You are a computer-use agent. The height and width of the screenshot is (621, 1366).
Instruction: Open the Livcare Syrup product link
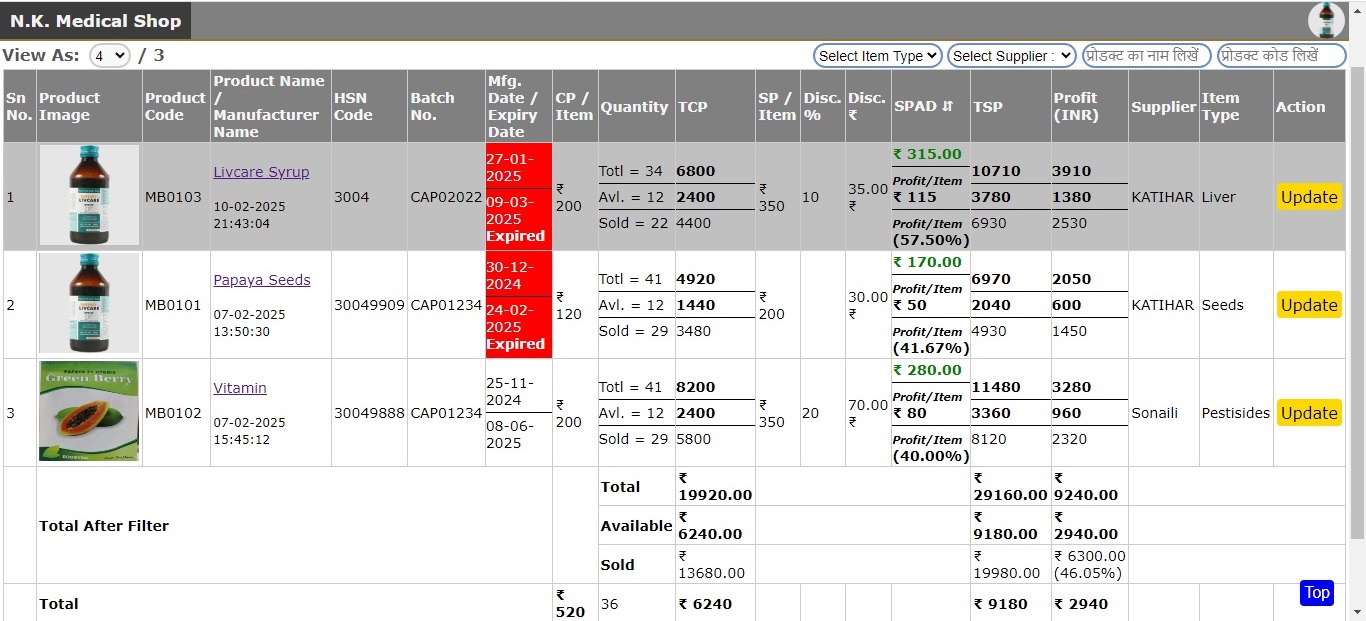click(x=261, y=172)
